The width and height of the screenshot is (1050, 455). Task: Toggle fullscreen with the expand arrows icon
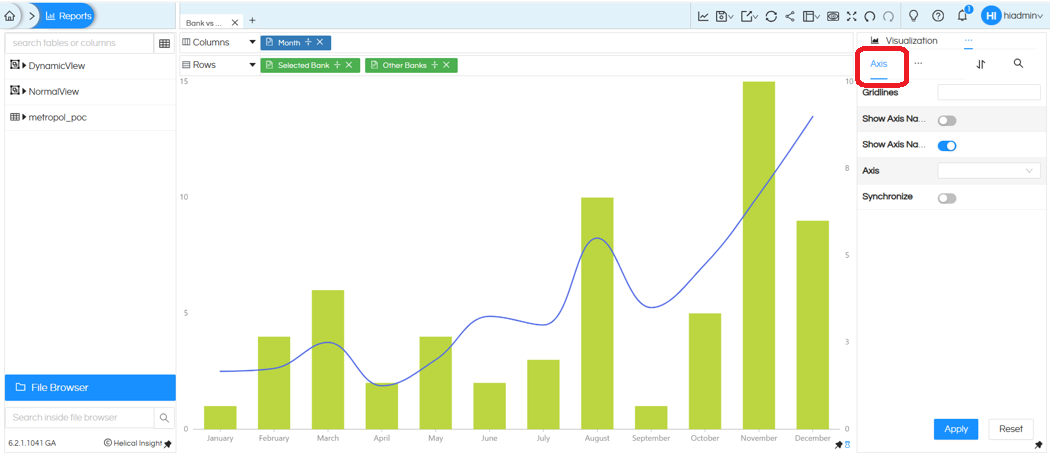coord(852,16)
